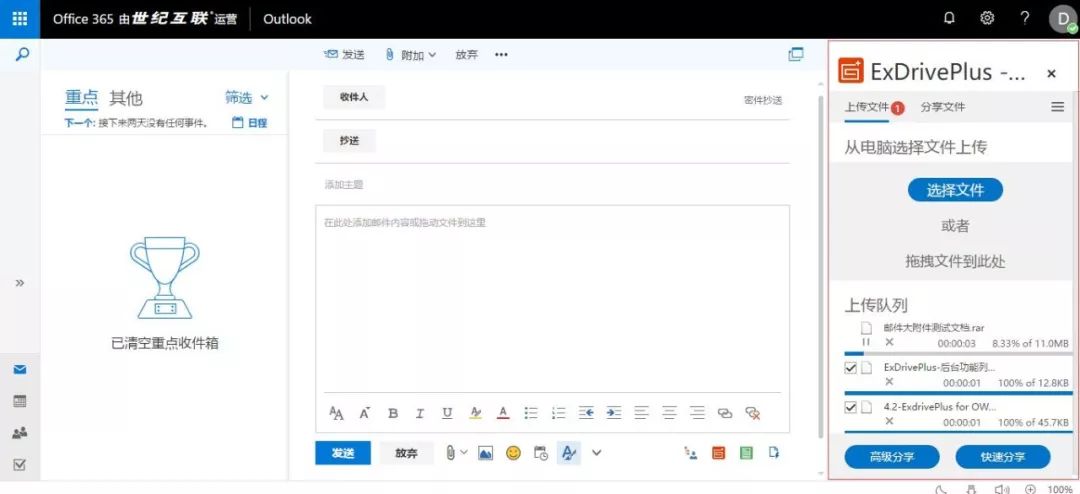This screenshot has width=1080, height=494.
Task: Open the calendar clock scheduling icon
Action: click(x=541, y=453)
